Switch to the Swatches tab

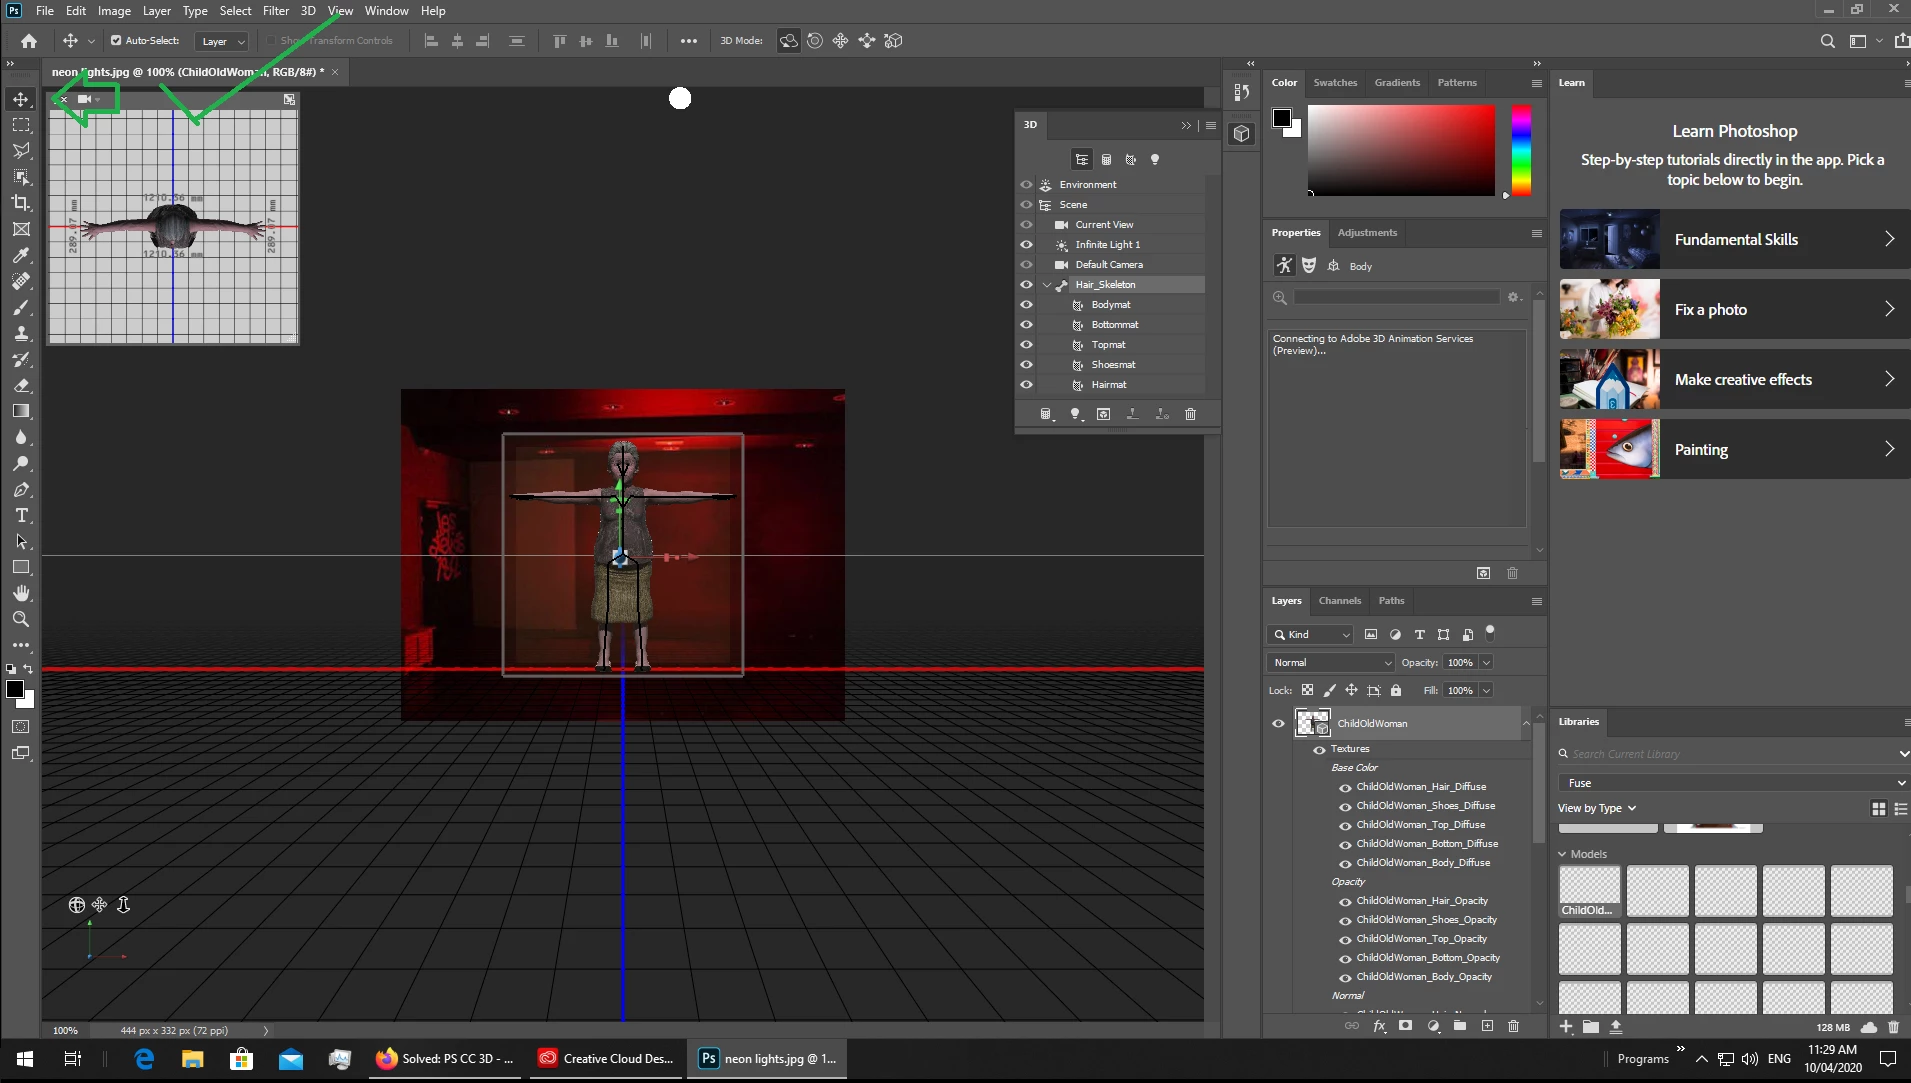coord(1335,83)
